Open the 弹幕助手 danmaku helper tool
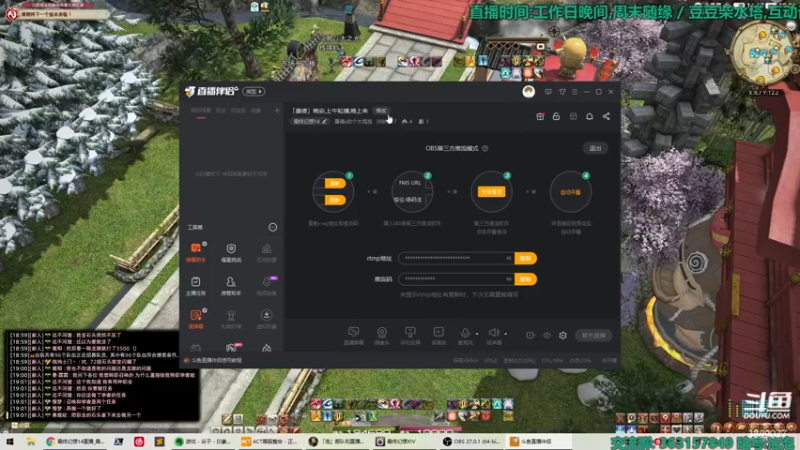Image resolution: width=800 pixels, height=450 pixels. 196,252
